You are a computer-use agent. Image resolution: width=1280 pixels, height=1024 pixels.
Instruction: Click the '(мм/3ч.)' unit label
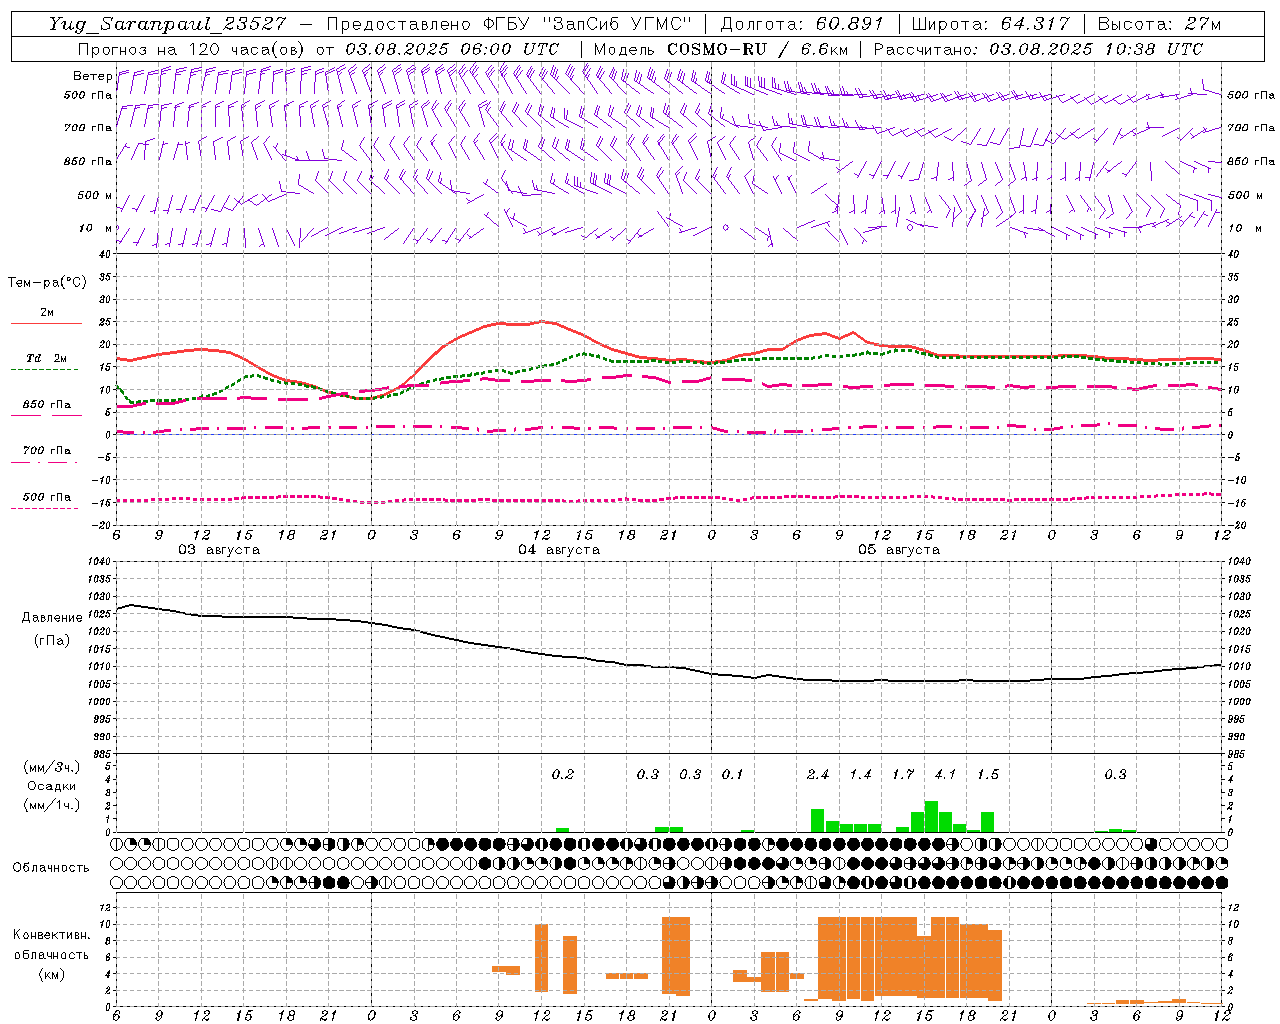(x=52, y=767)
